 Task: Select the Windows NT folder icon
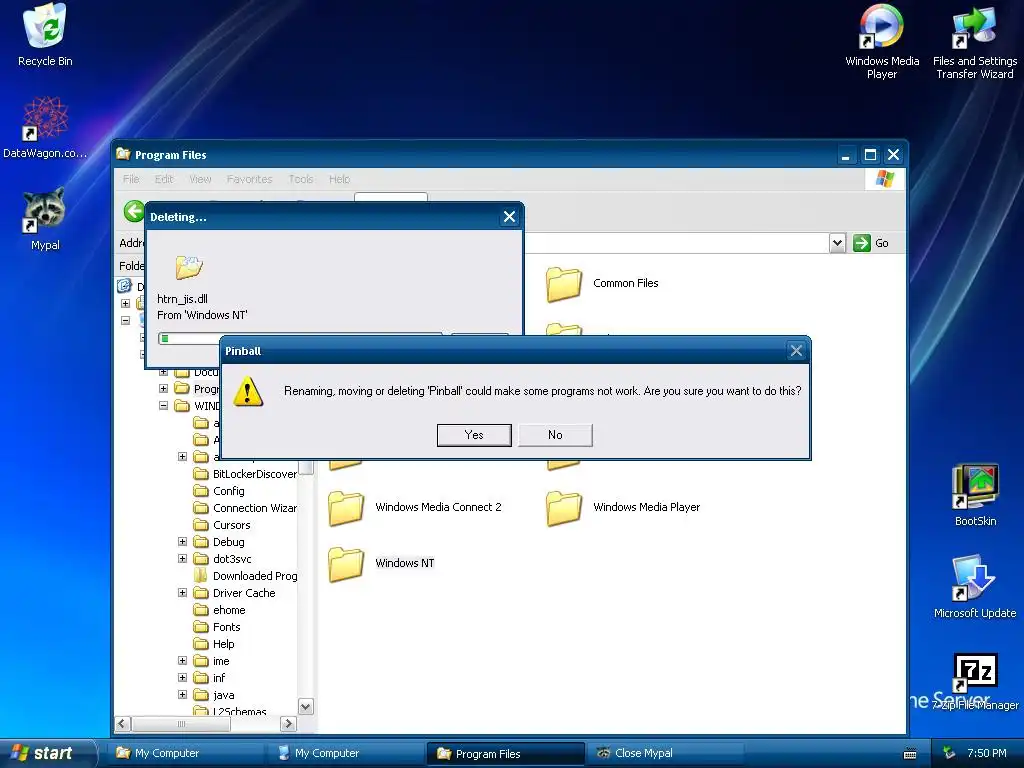(x=346, y=564)
